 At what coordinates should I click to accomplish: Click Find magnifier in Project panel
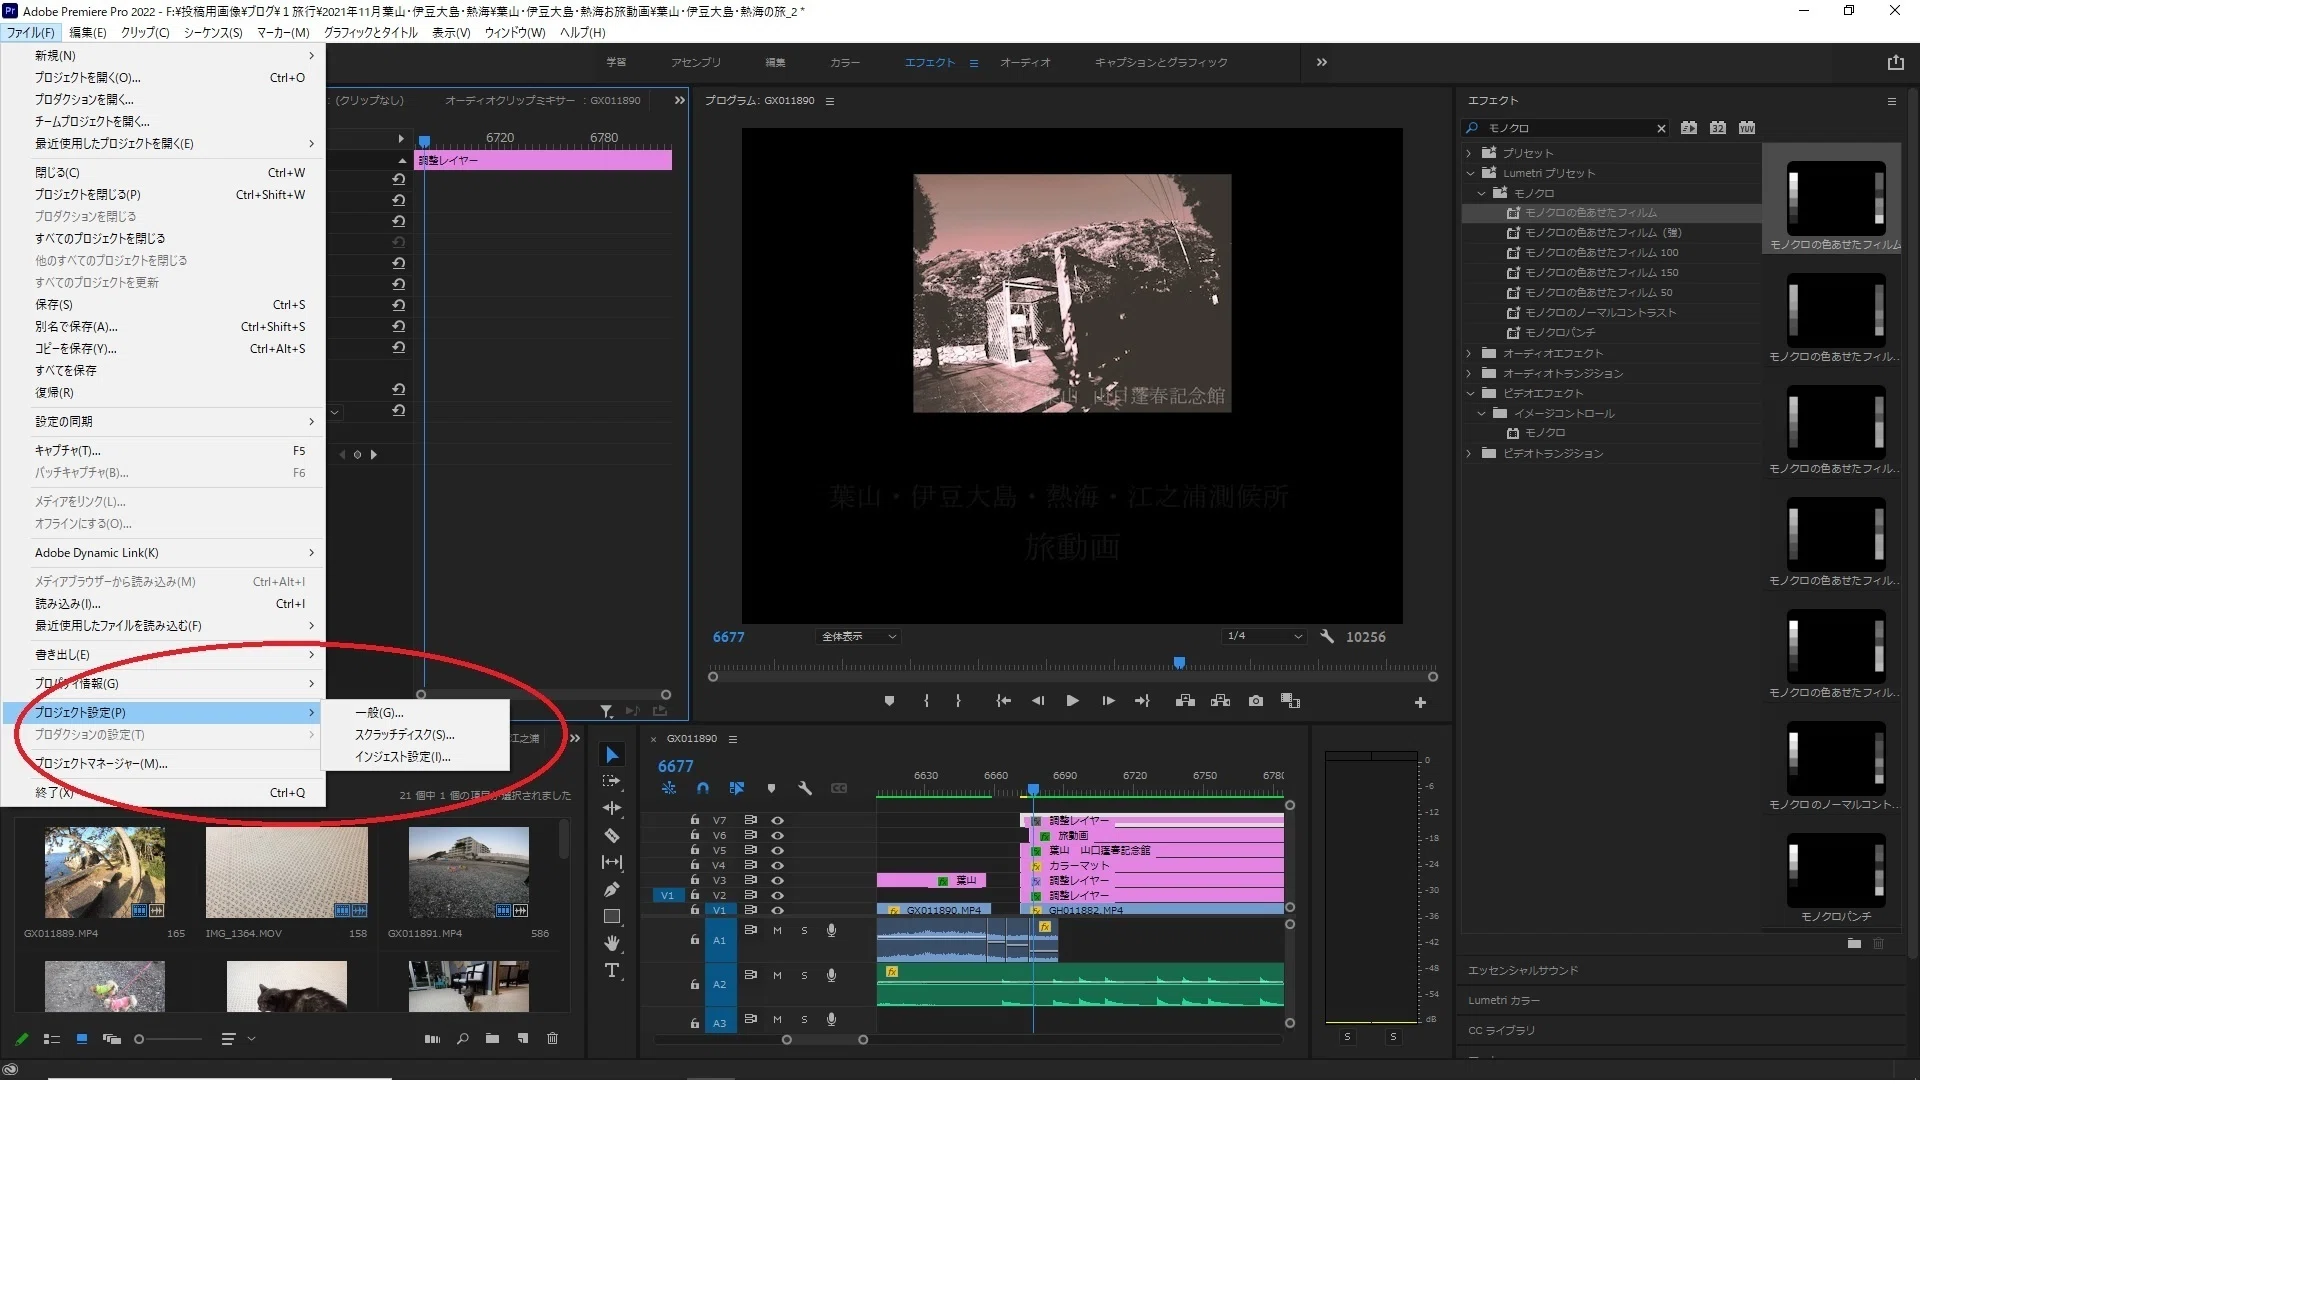[x=462, y=1039]
